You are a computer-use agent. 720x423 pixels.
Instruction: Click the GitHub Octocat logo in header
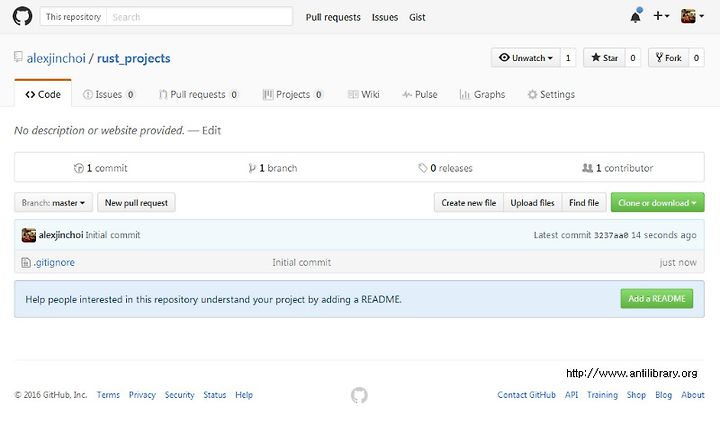pyautogui.click(x=22, y=17)
